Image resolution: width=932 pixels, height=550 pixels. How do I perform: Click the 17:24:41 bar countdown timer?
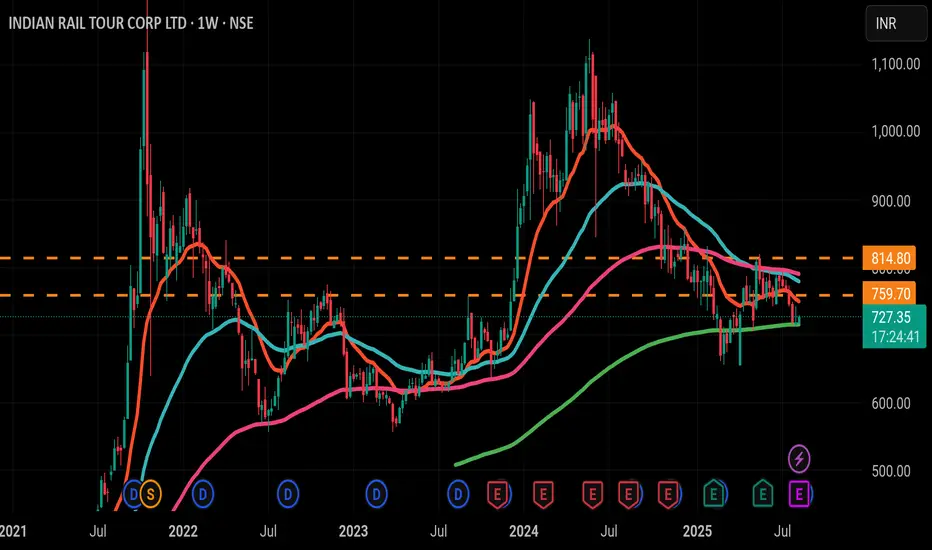(895, 337)
